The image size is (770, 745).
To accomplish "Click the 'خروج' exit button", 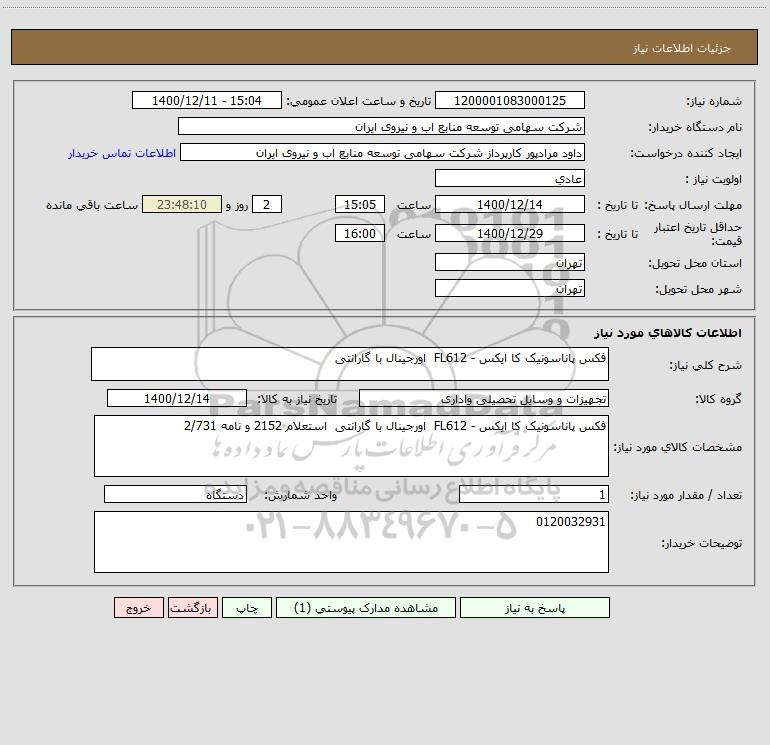I will tap(138, 607).
